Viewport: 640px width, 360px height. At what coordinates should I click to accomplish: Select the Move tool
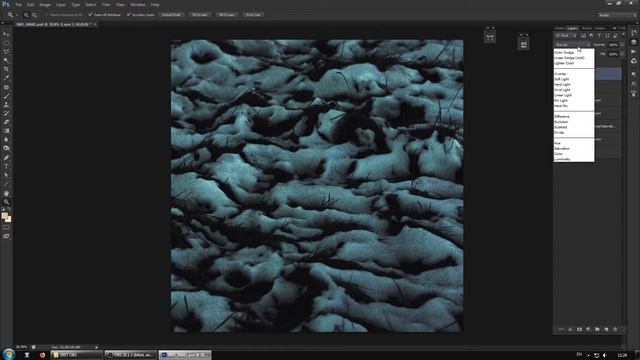click(x=6, y=34)
